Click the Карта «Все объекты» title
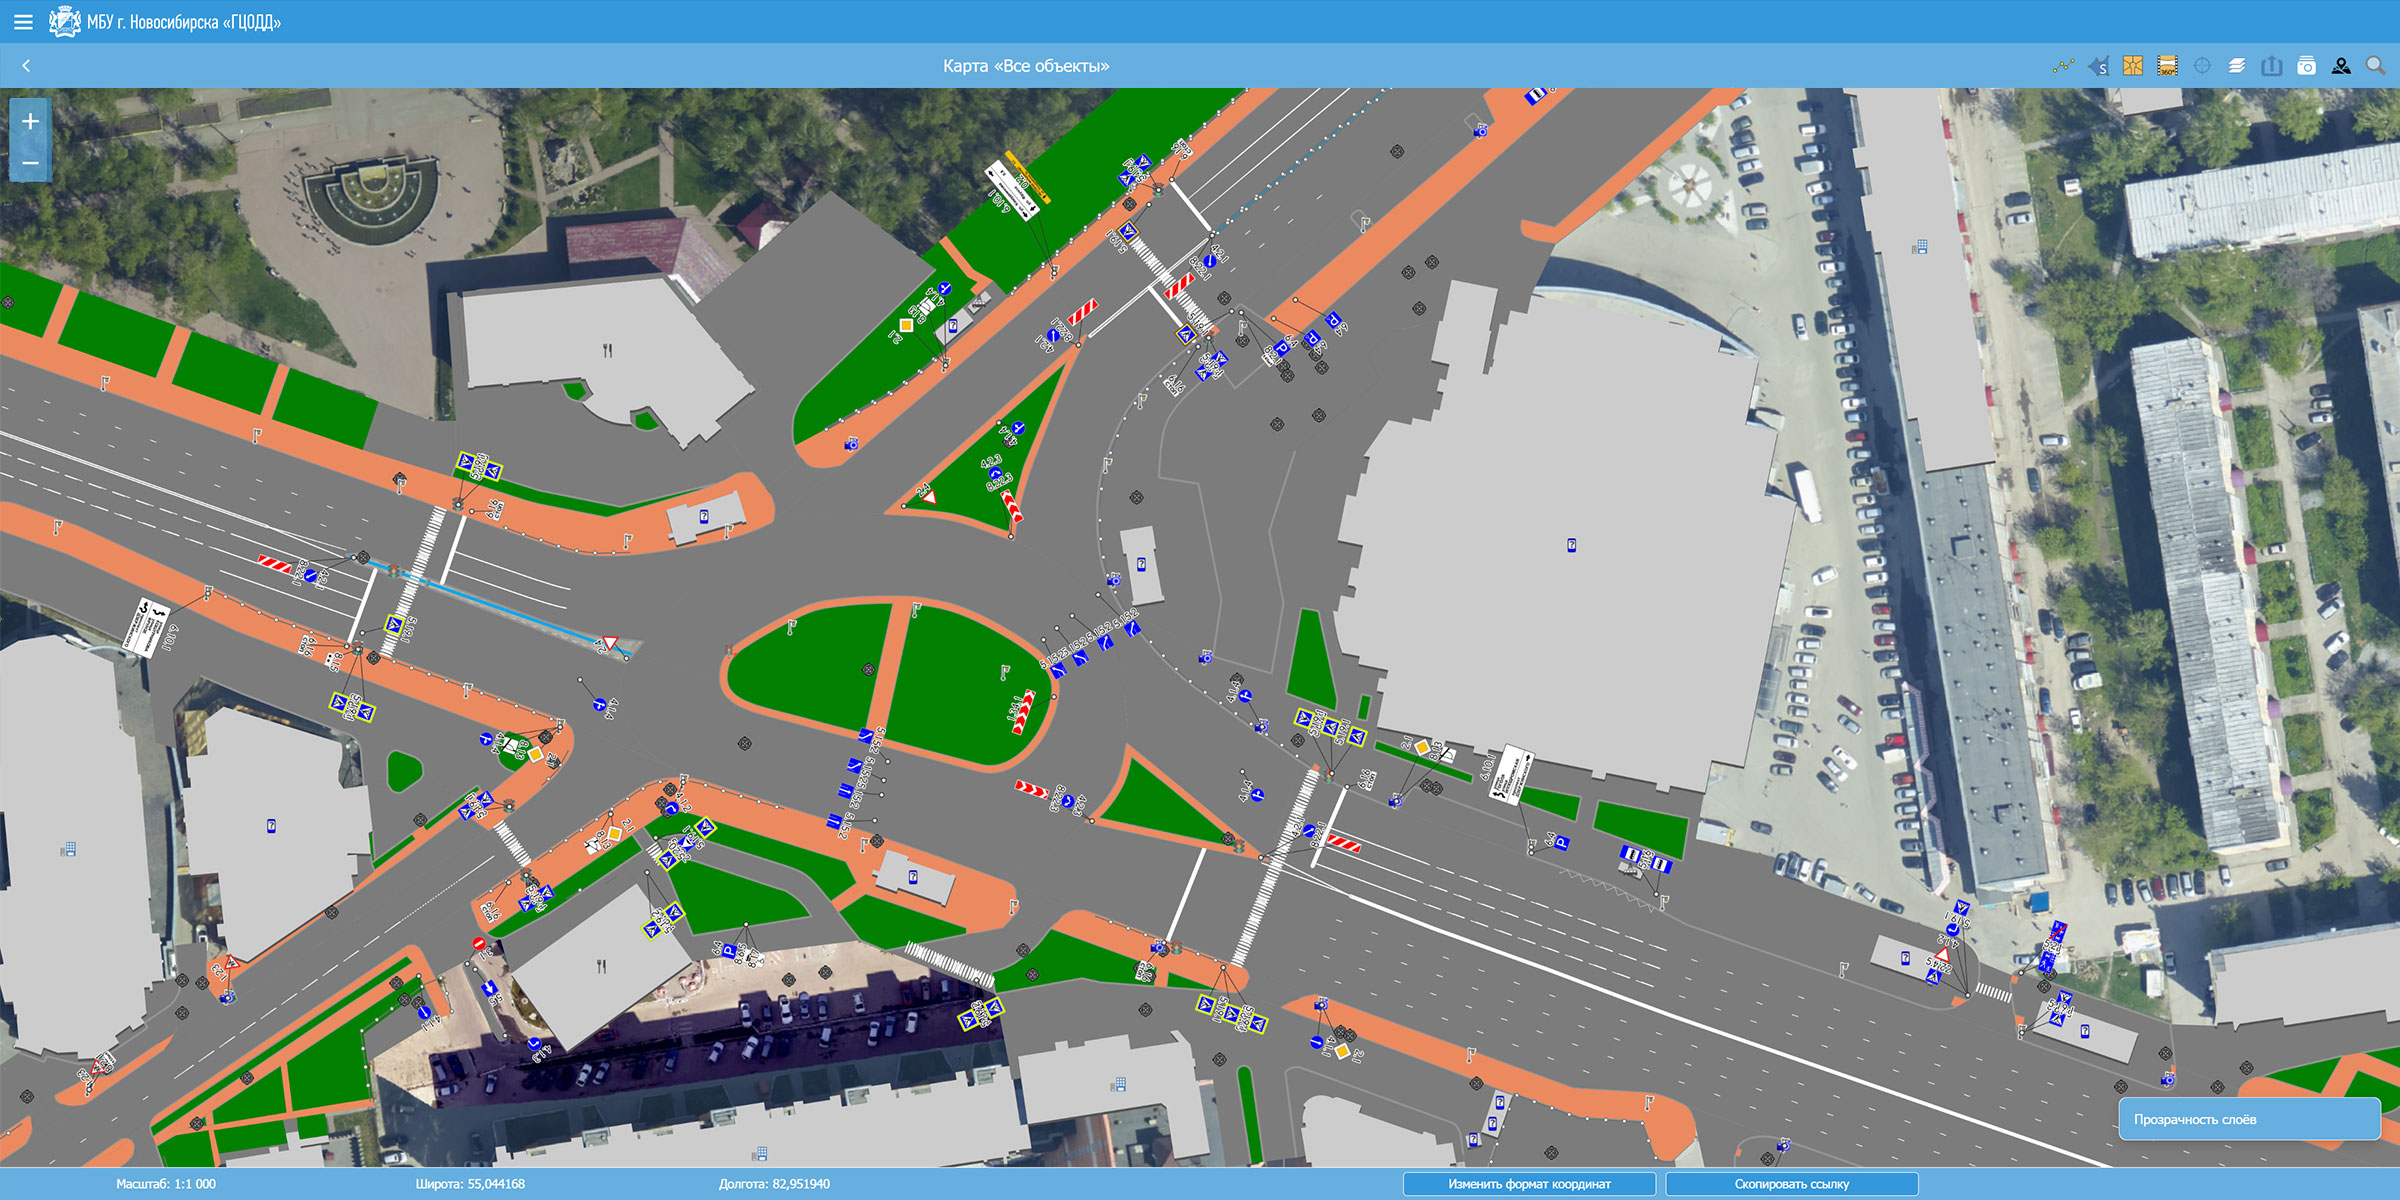The width and height of the screenshot is (2400, 1200). click(1026, 66)
